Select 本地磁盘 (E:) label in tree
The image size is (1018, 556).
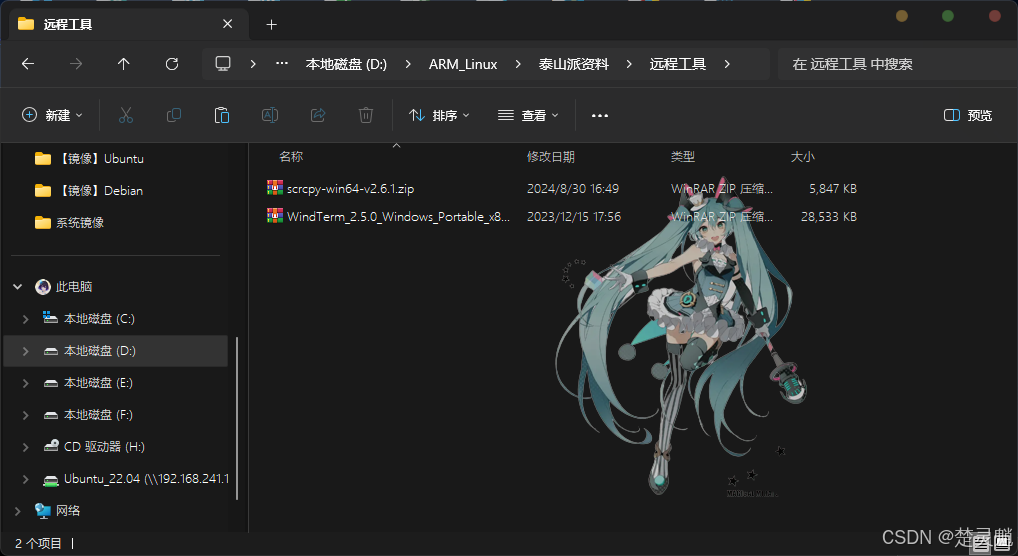[98, 383]
